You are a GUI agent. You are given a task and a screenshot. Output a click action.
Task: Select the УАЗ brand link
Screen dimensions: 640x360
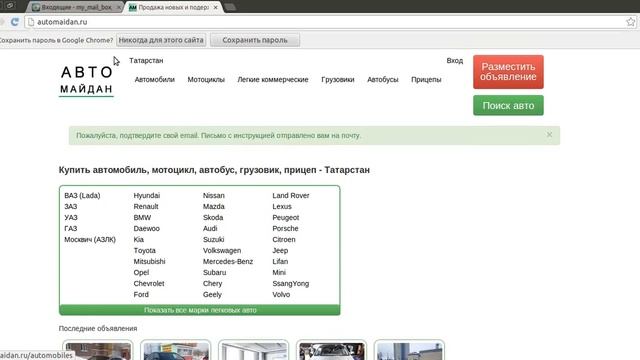[71, 218]
